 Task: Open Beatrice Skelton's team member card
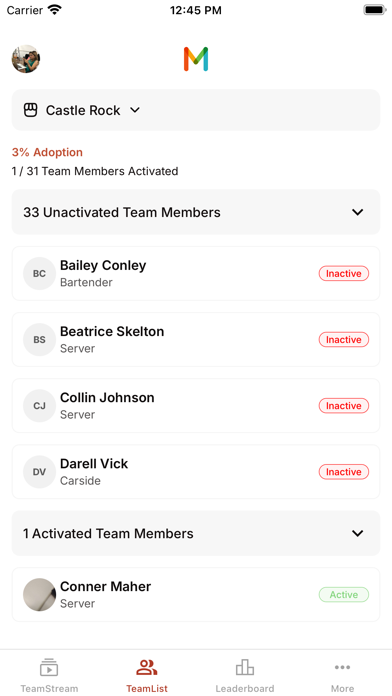[196, 340]
